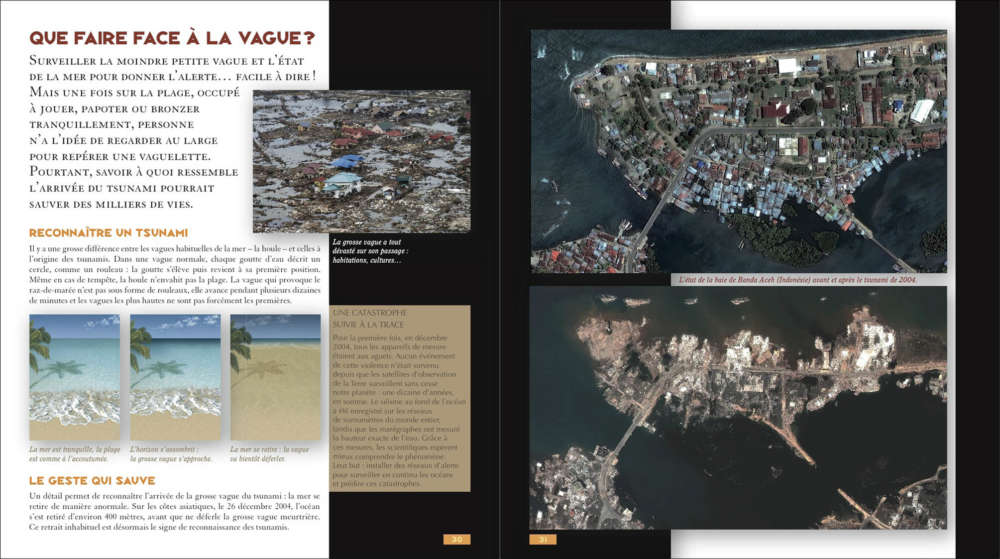Click the box heading "UNE CATASTROPHE SUIVIE À LA TRACE"
The width and height of the screenshot is (1000, 559).
click(369, 319)
